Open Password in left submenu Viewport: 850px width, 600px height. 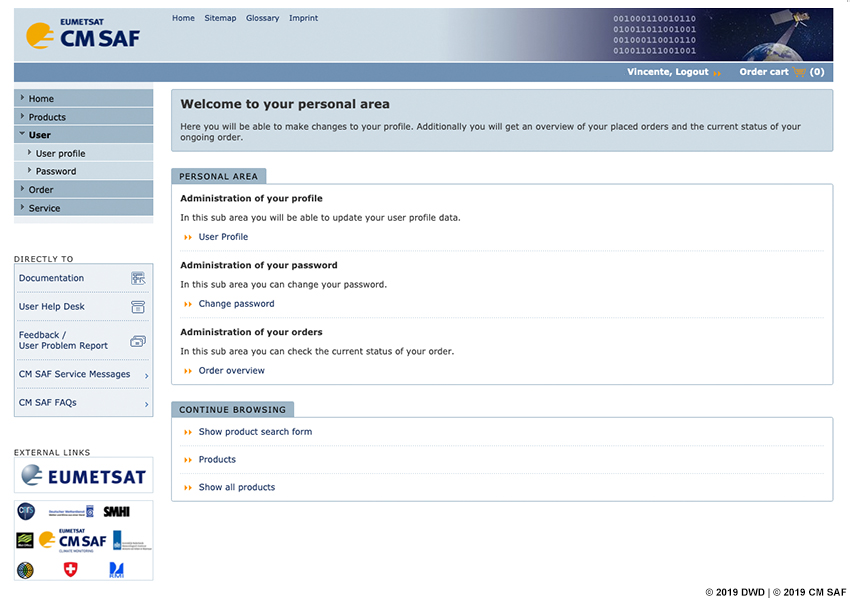pos(83,171)
